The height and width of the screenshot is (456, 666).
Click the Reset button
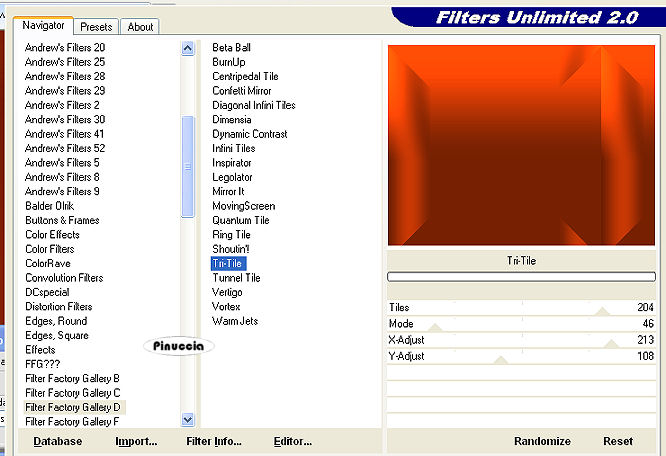pyautogui.click(x=618, y=441)
